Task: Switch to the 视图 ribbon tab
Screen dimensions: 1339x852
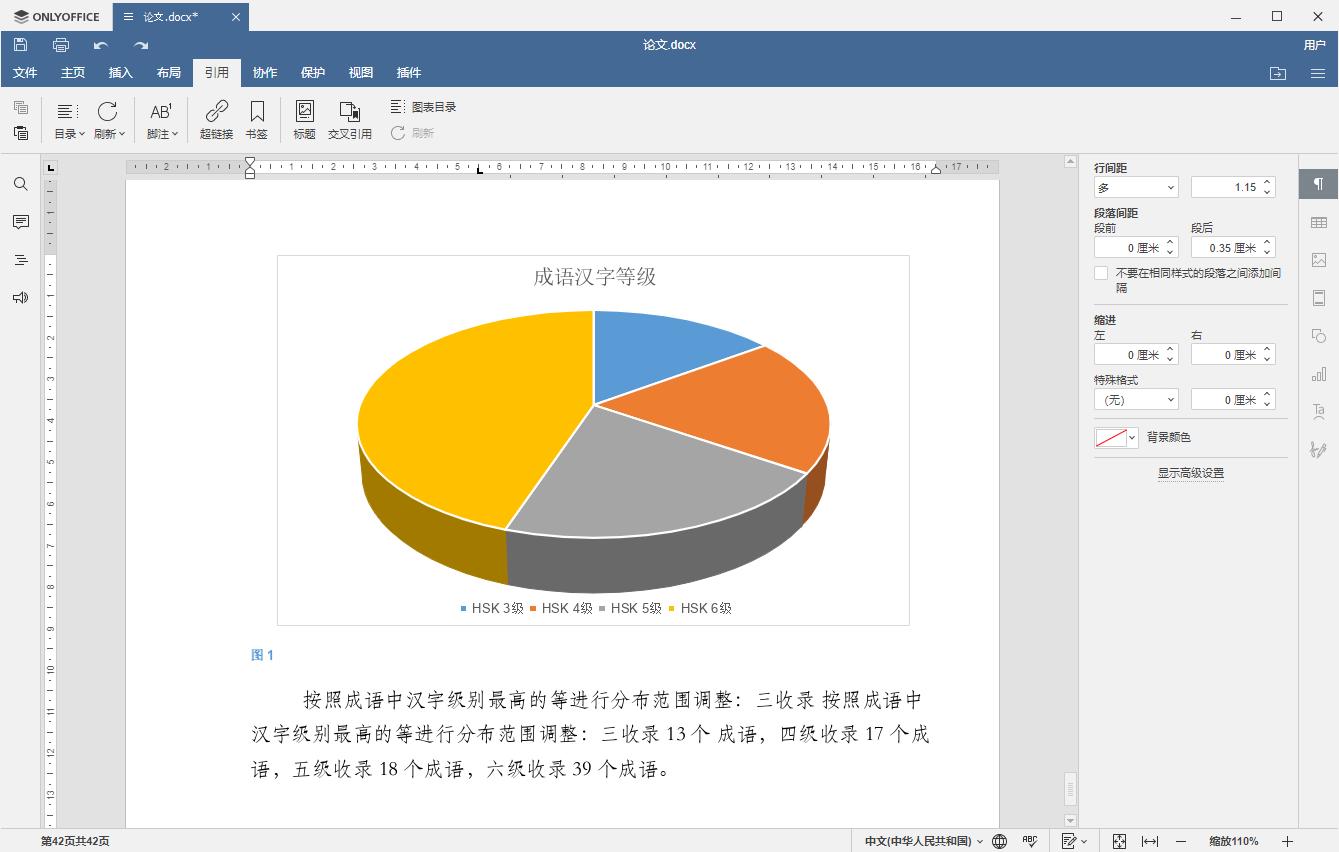Action: pos(360,72)
